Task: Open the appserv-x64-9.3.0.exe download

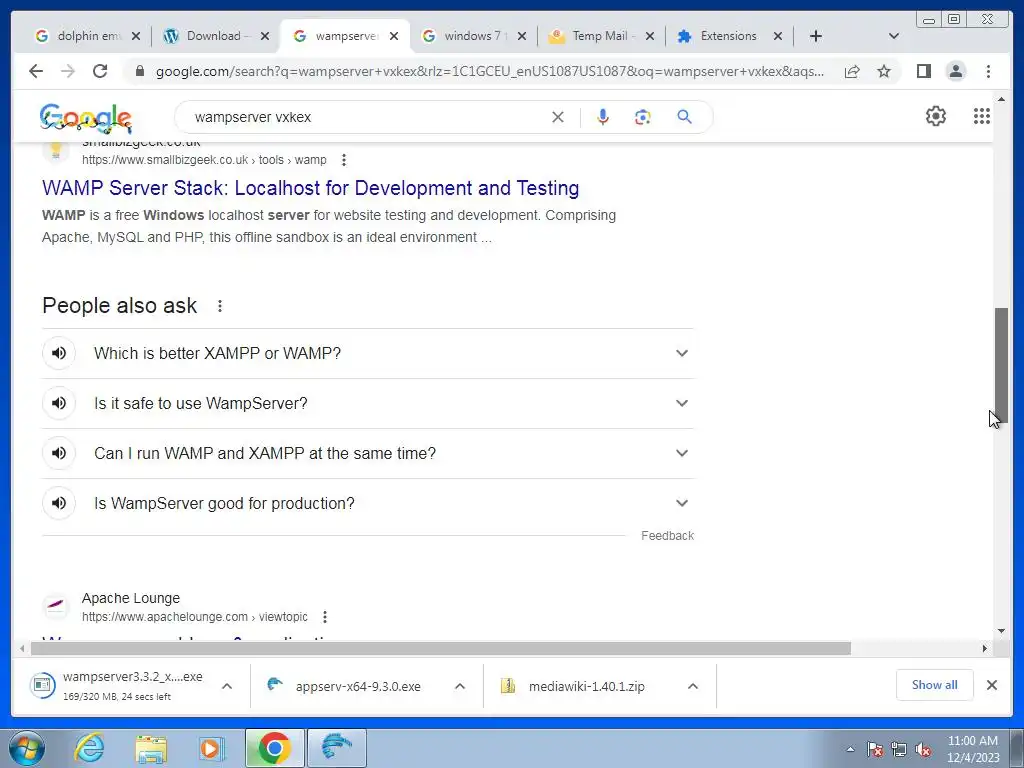Action: point(358,686)
